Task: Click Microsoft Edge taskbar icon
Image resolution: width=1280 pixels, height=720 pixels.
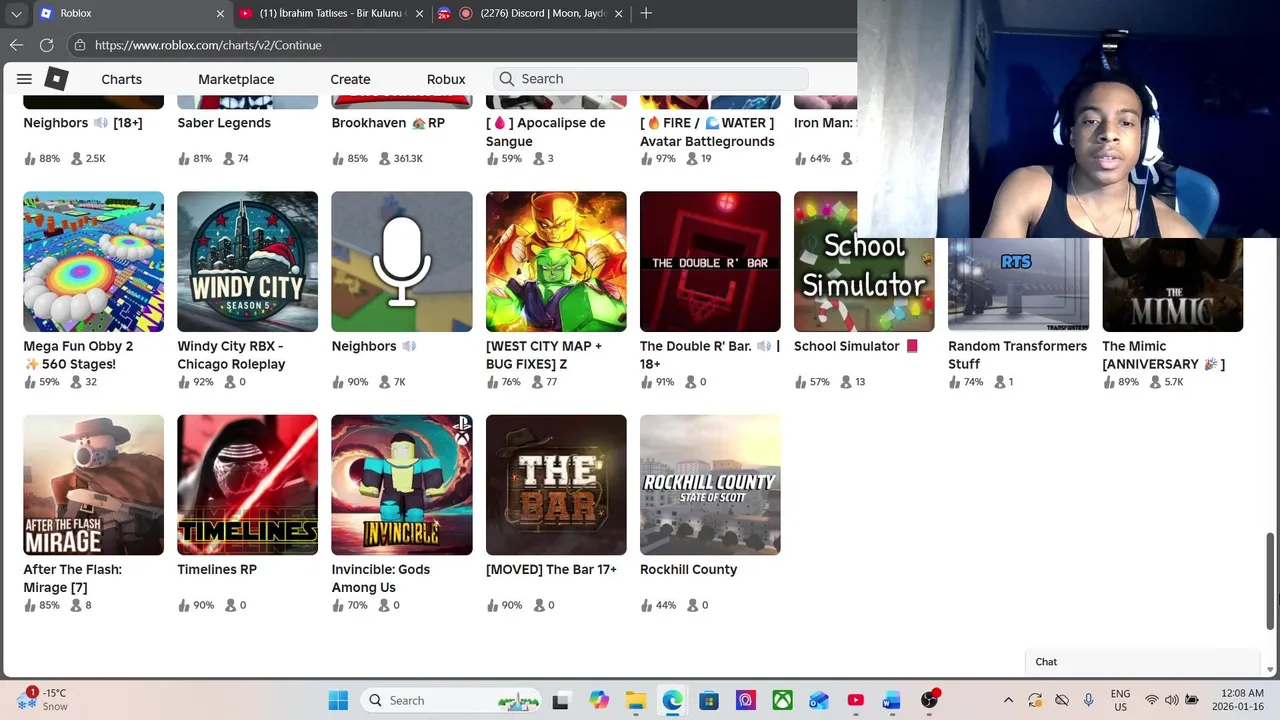Action: [672, 701]
